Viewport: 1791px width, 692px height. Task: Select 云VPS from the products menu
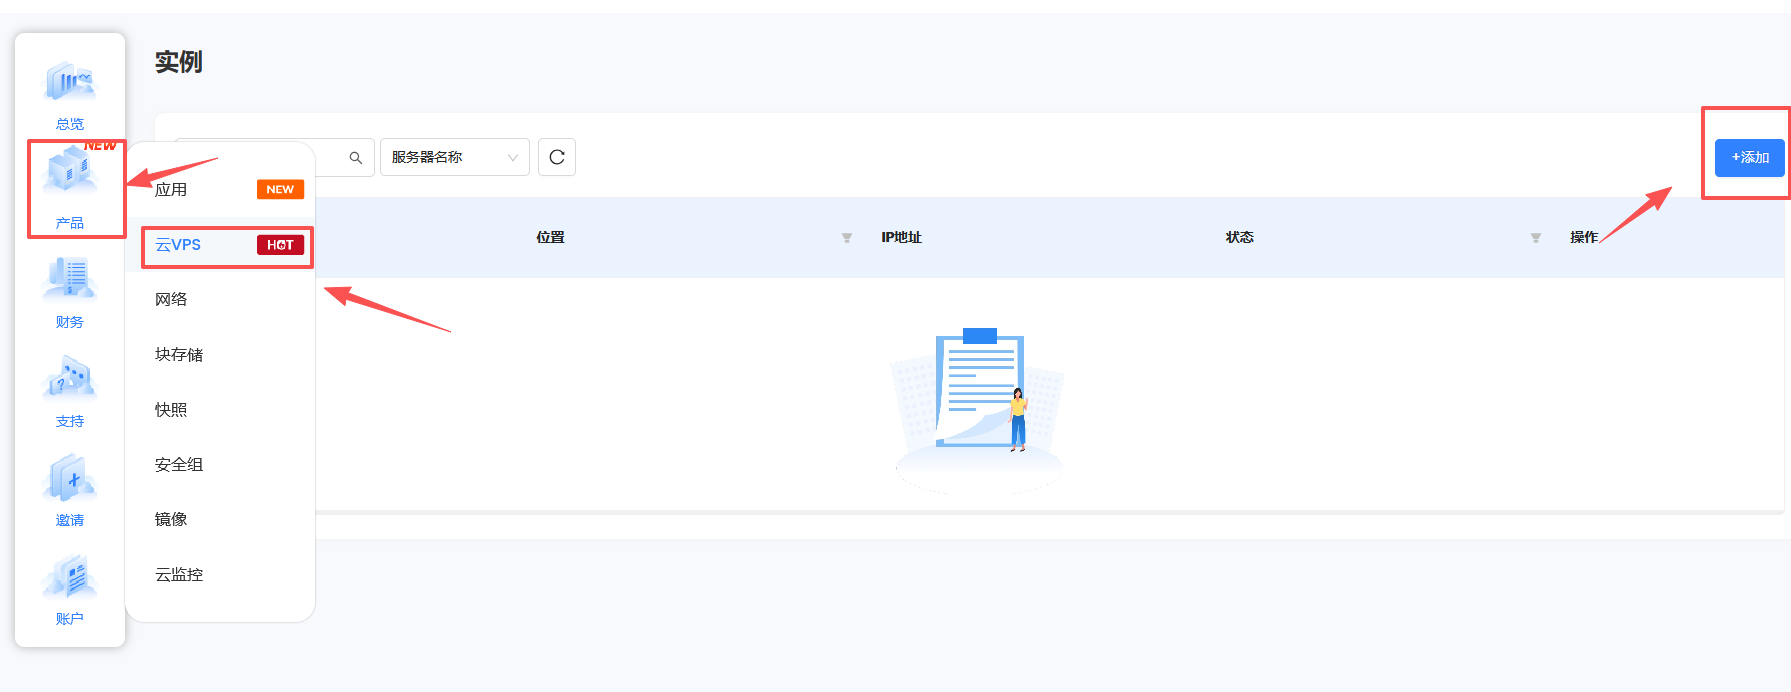click(x=178, y=245)
